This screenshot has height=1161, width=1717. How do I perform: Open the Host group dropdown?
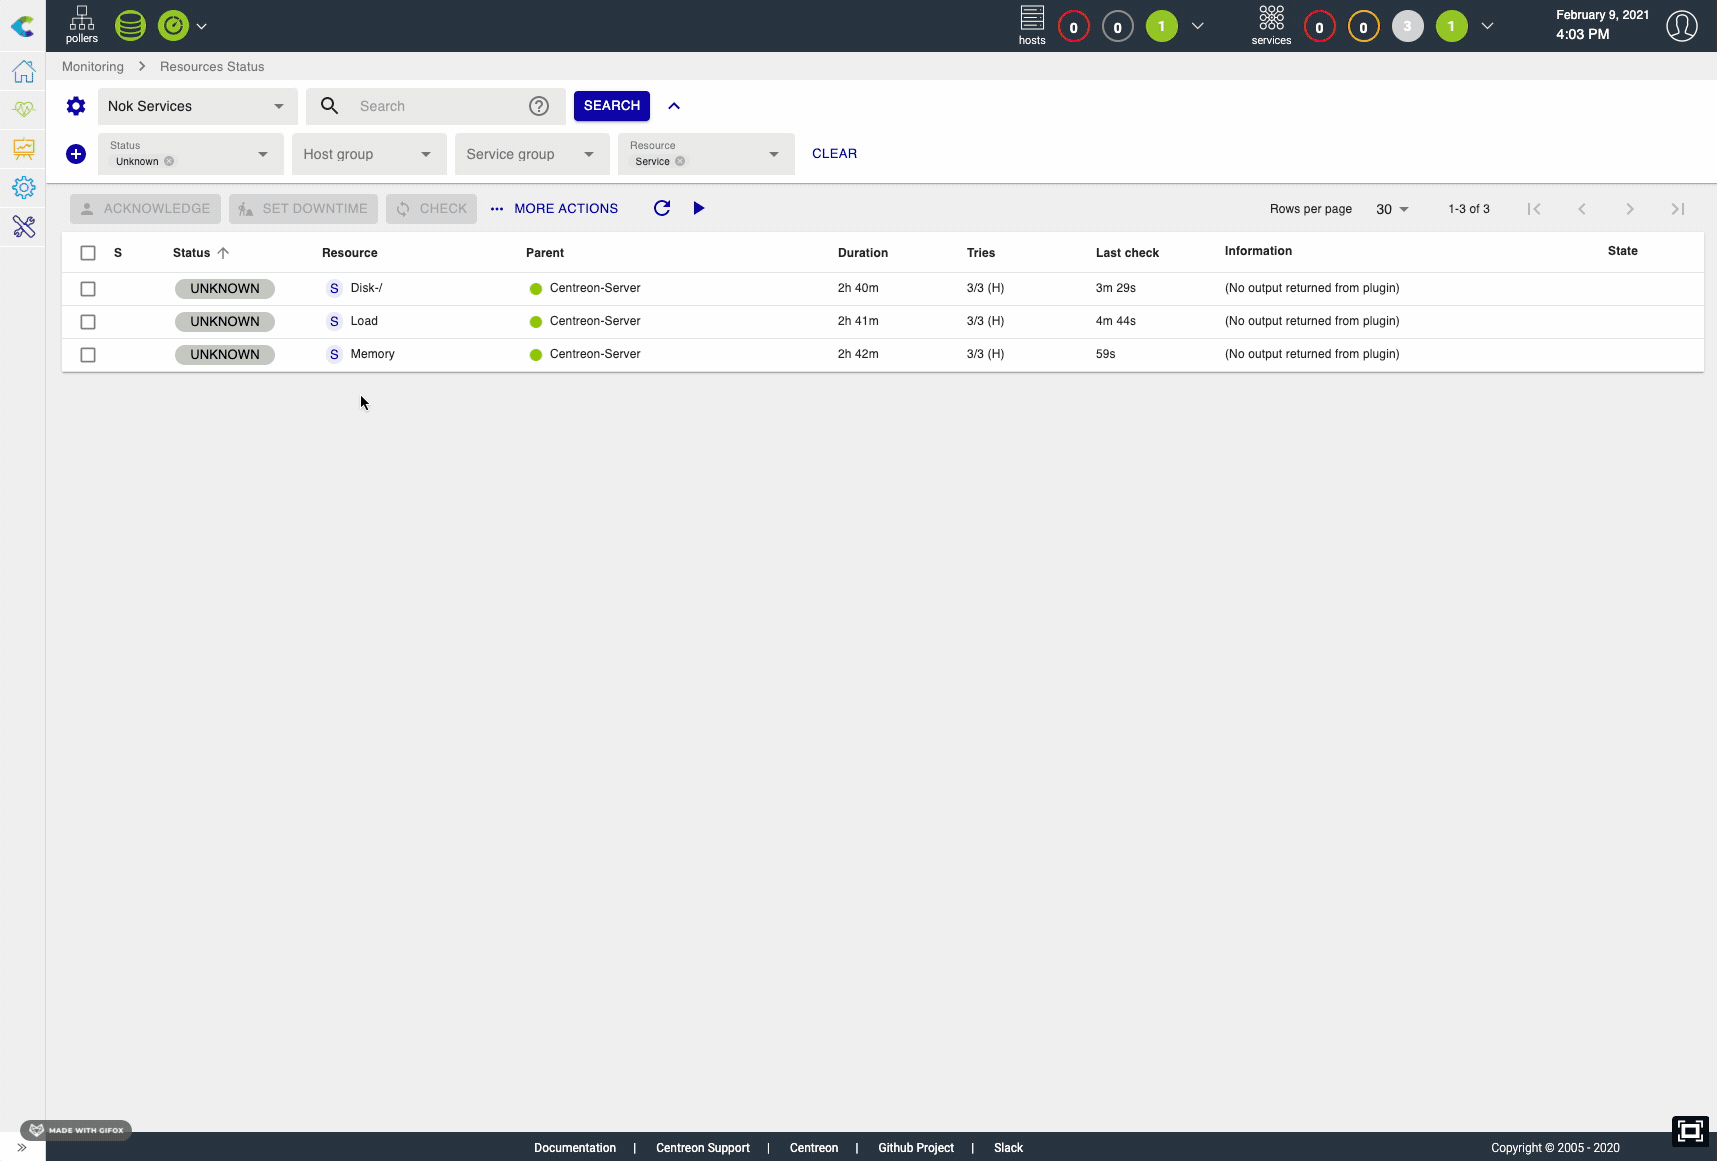coord(368,154)
